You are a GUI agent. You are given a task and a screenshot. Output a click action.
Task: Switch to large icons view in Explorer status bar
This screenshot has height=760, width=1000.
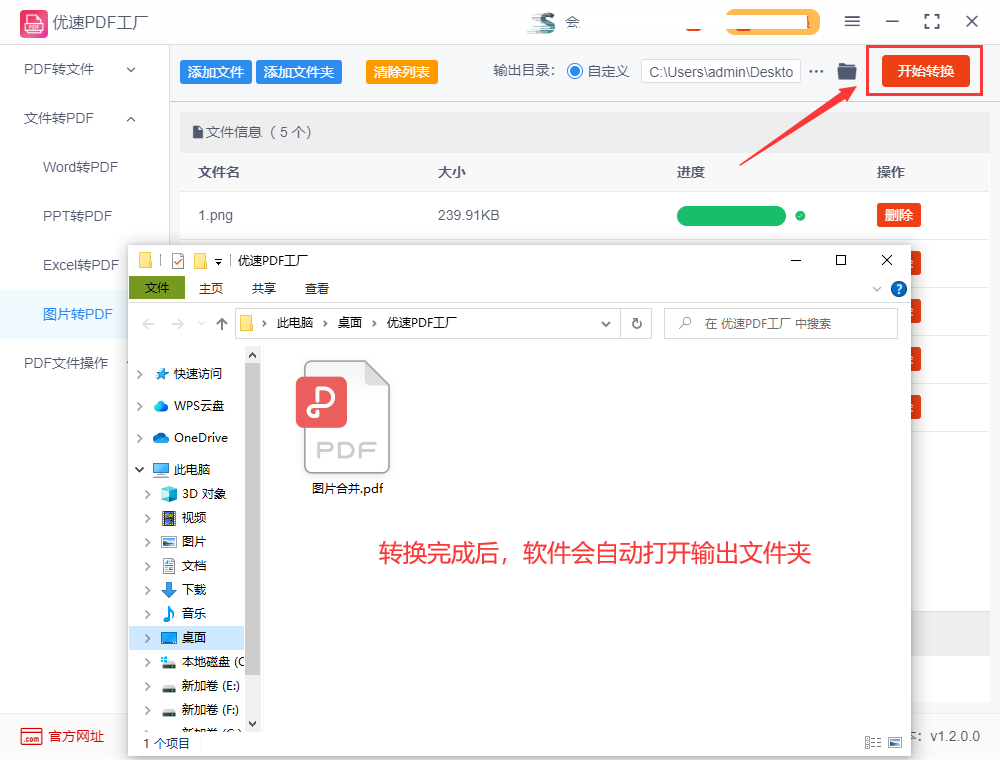895,742
